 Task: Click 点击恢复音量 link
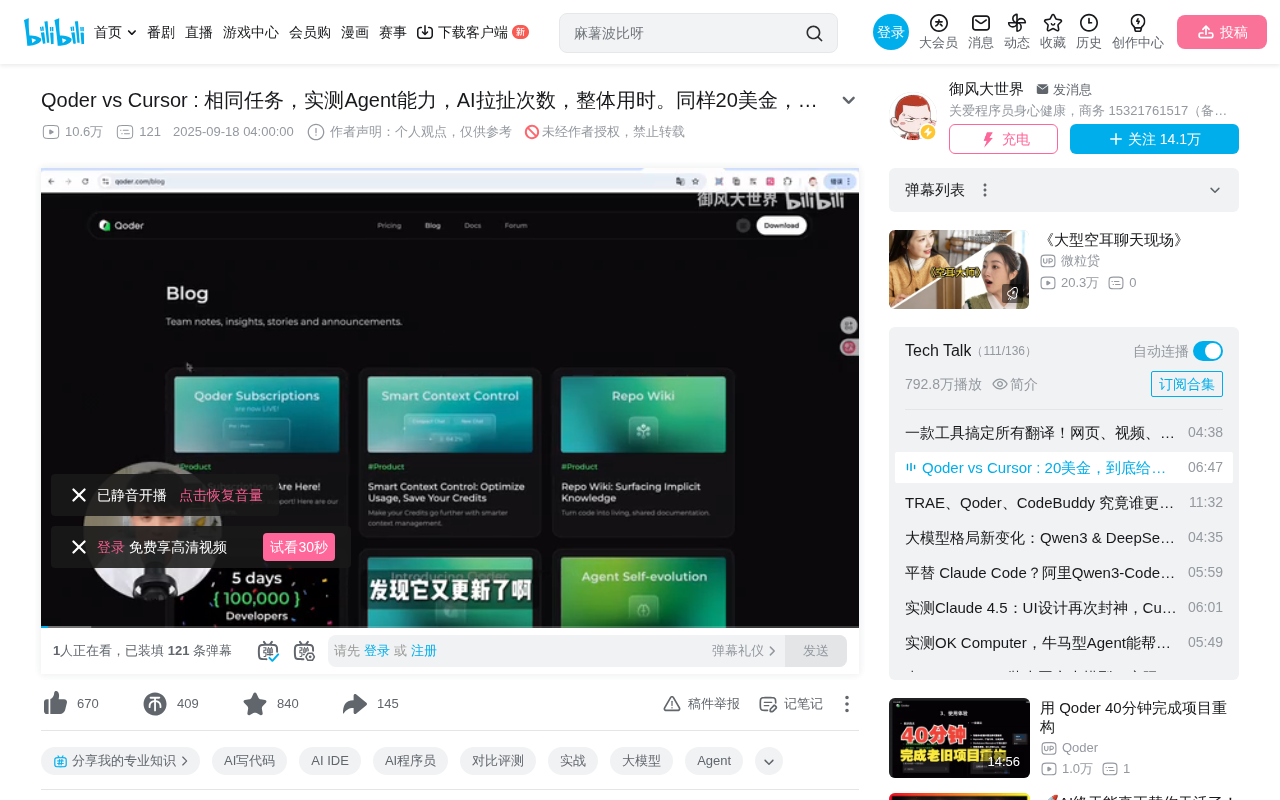pos(221,495)
